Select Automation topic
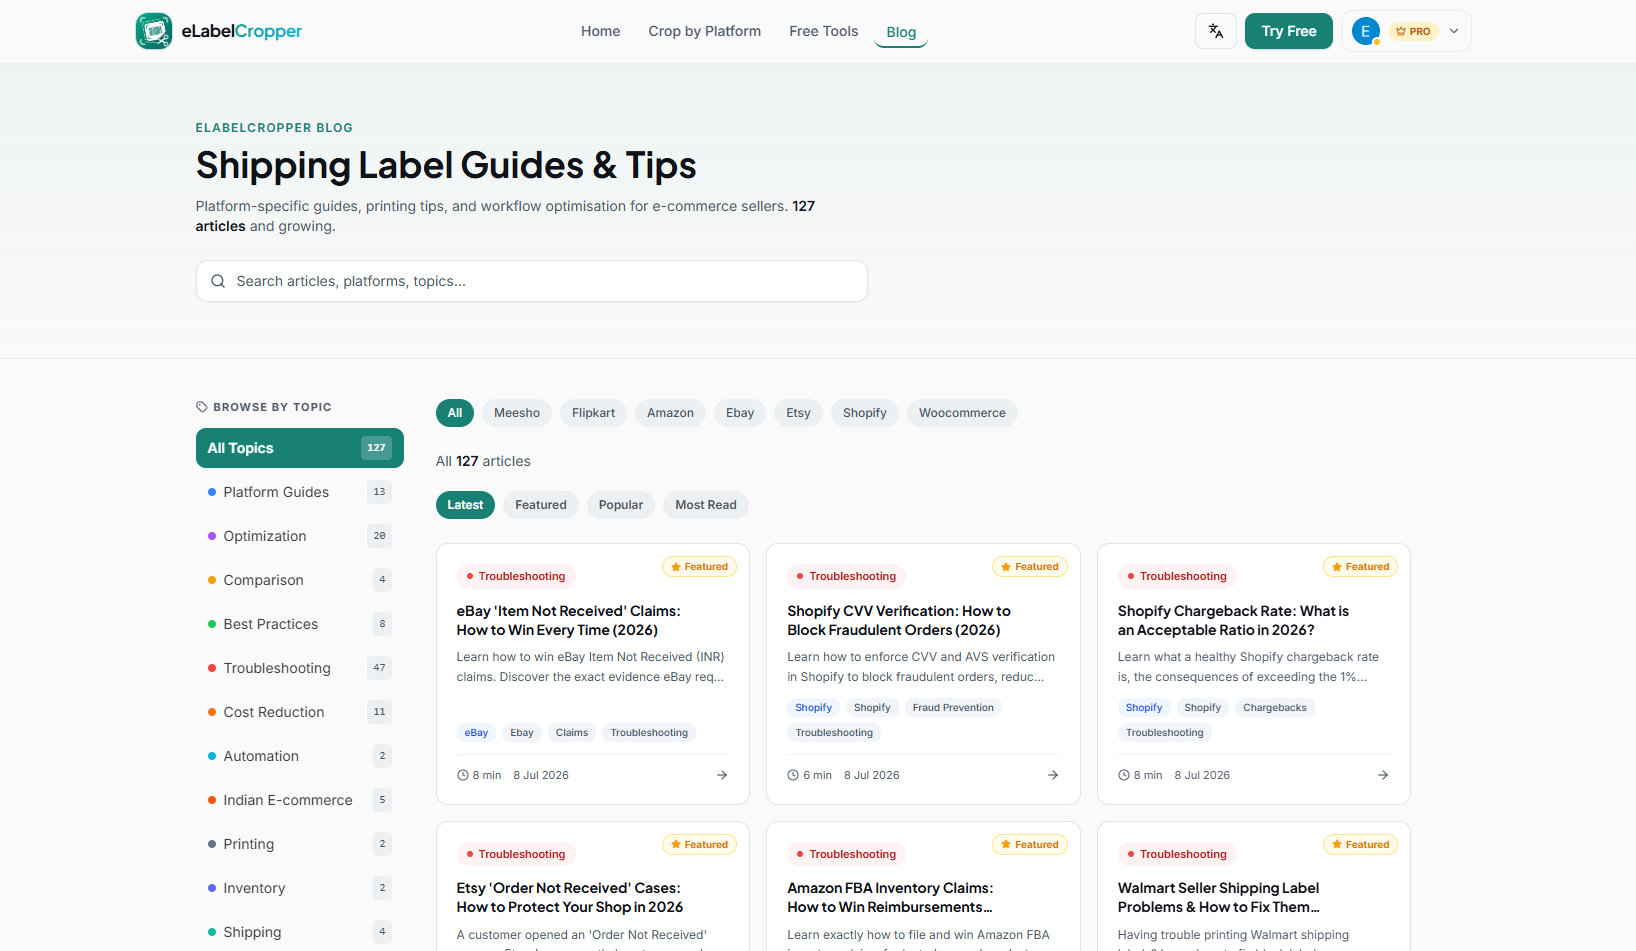The height and width of the screenshot is (951, 1636). pyautogui.click(x=300, y=756)
